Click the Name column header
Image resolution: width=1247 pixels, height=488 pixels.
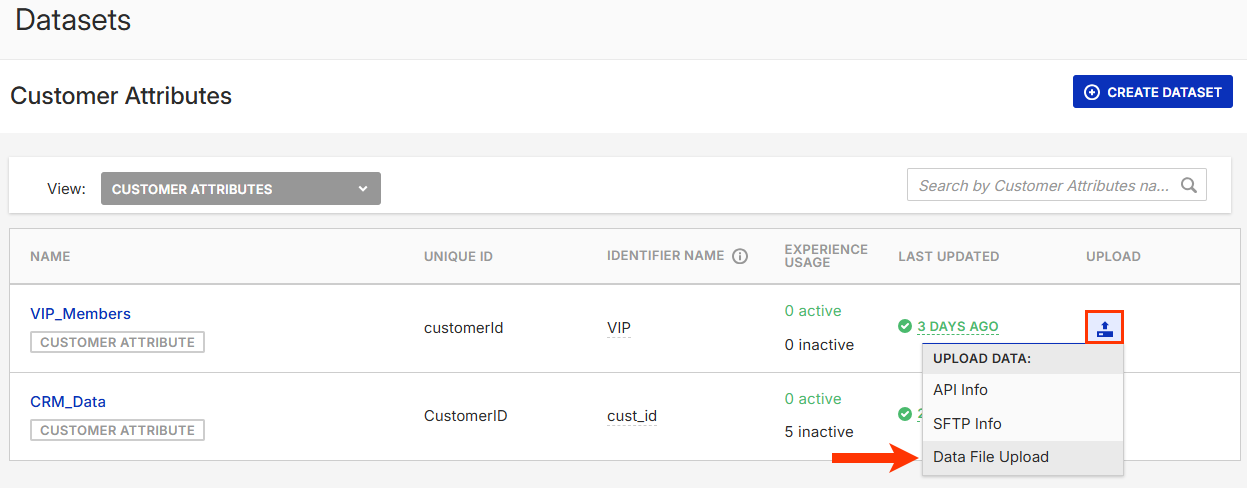(x=50, y=256)
